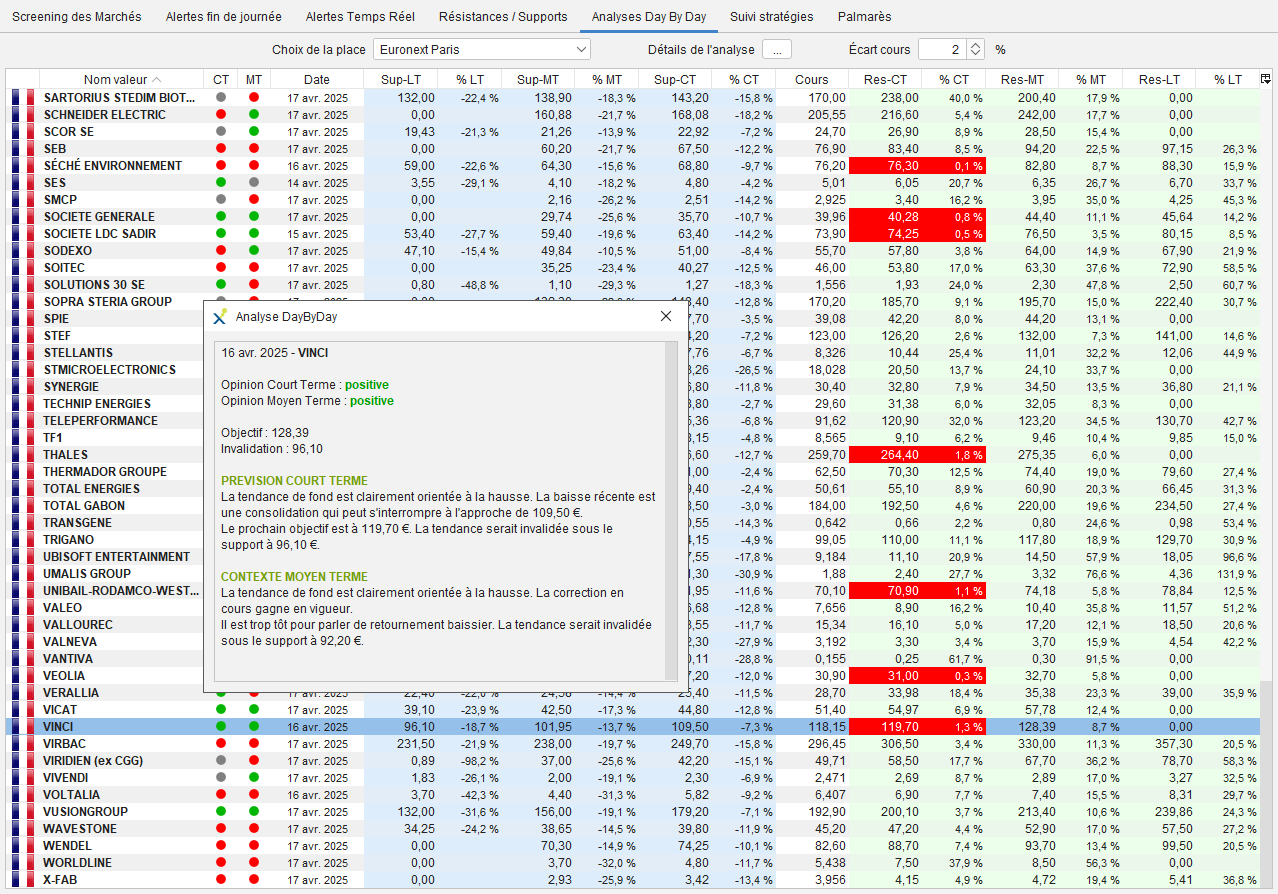
Task: Open the Choix de la place dropdown
Action: 481,49
